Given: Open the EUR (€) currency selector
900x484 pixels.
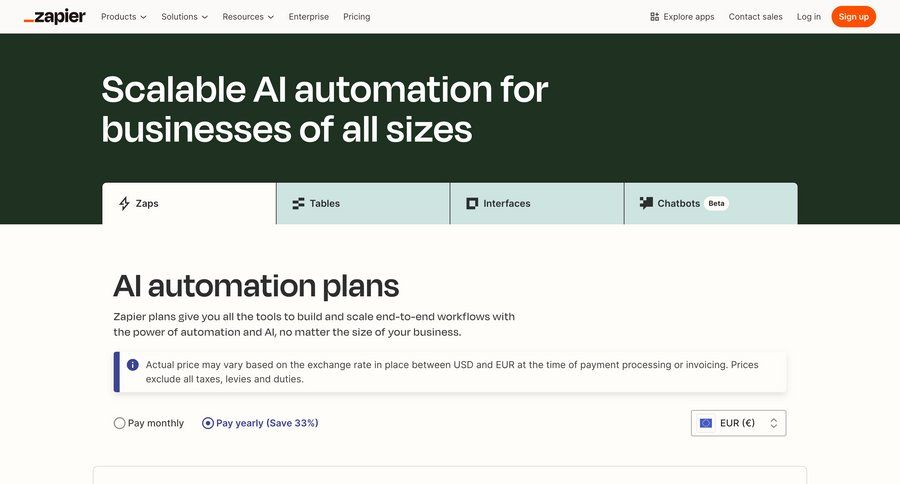Looking at the screenshot, I should [738, 423].
